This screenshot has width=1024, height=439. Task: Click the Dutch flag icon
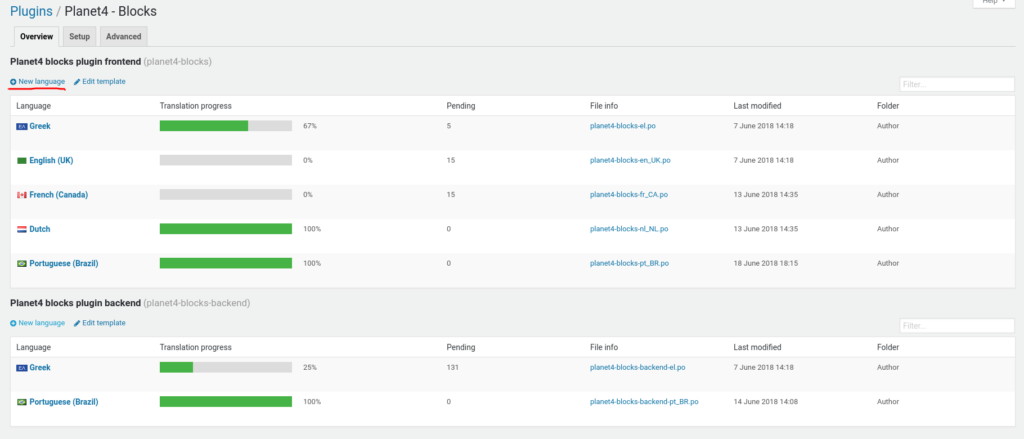click(22, 229)
